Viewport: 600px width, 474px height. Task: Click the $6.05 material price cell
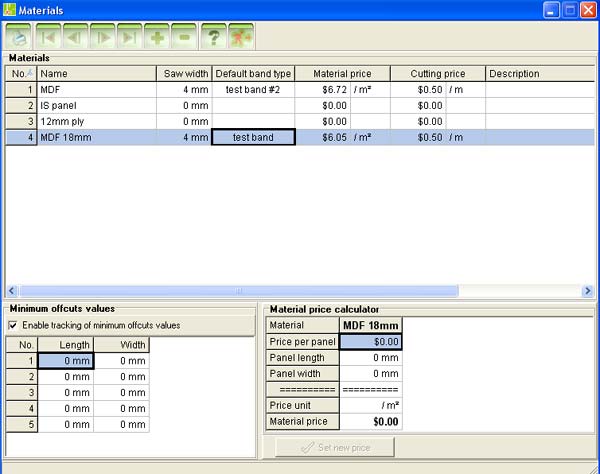tap(322, 137)
